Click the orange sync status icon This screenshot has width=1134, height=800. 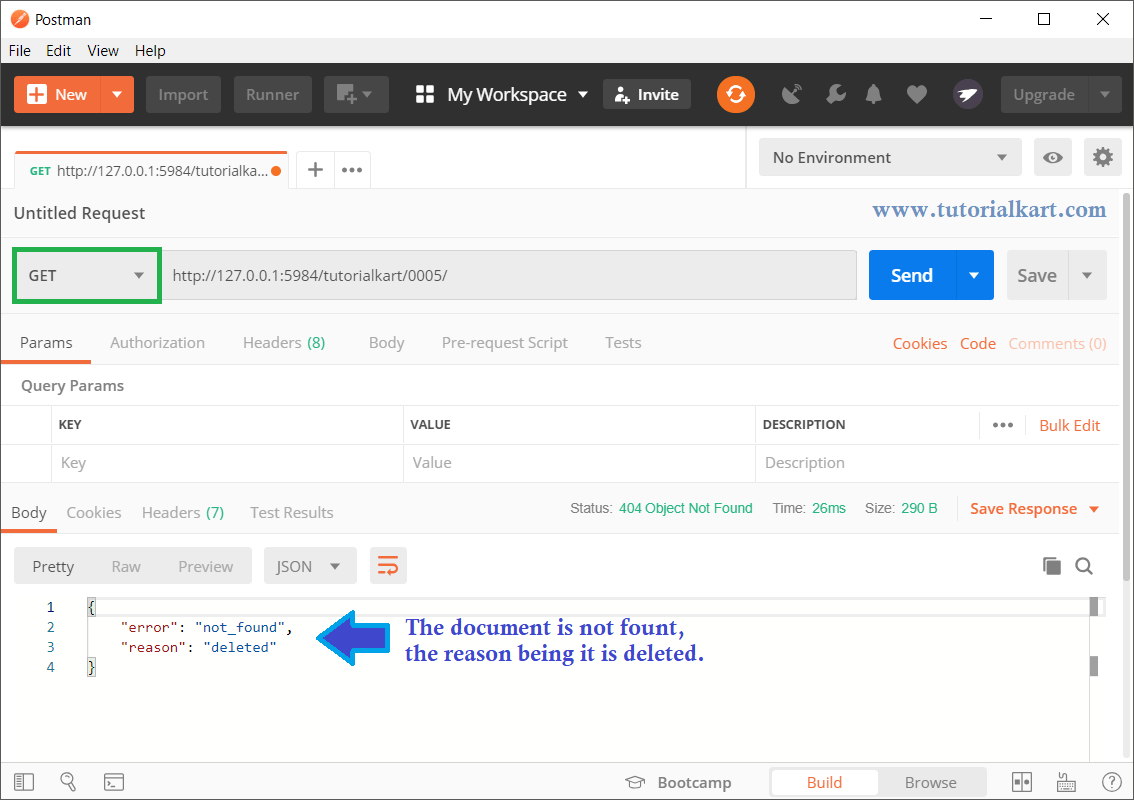(736, 93)
